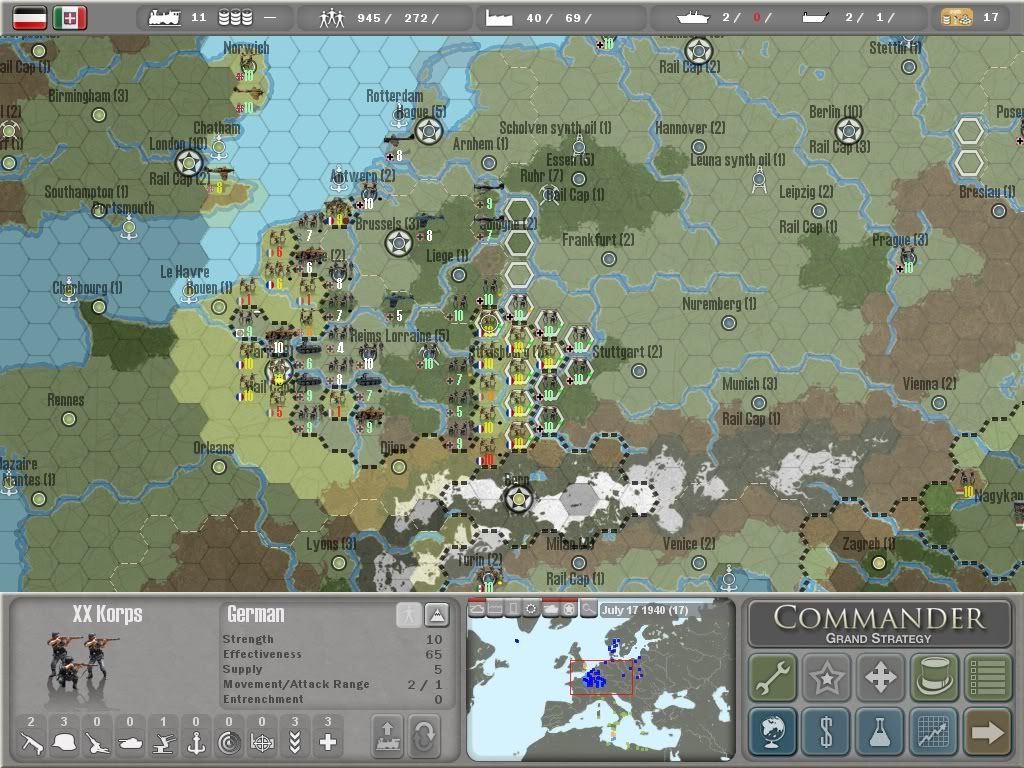Select the artillery cannon stat icon
The image size is (1024, 768).
click(x=97, y=735)
